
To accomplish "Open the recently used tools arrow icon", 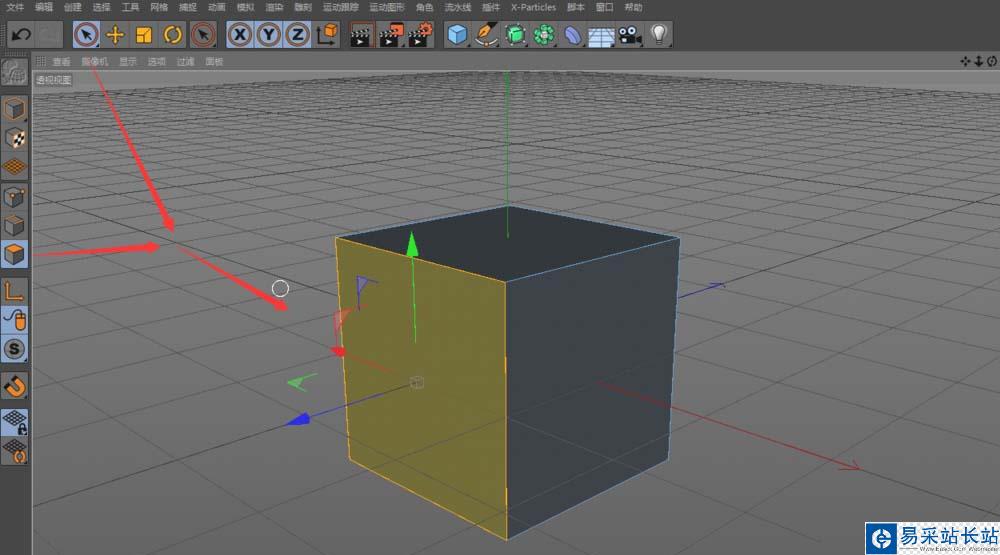I will 203,34.
